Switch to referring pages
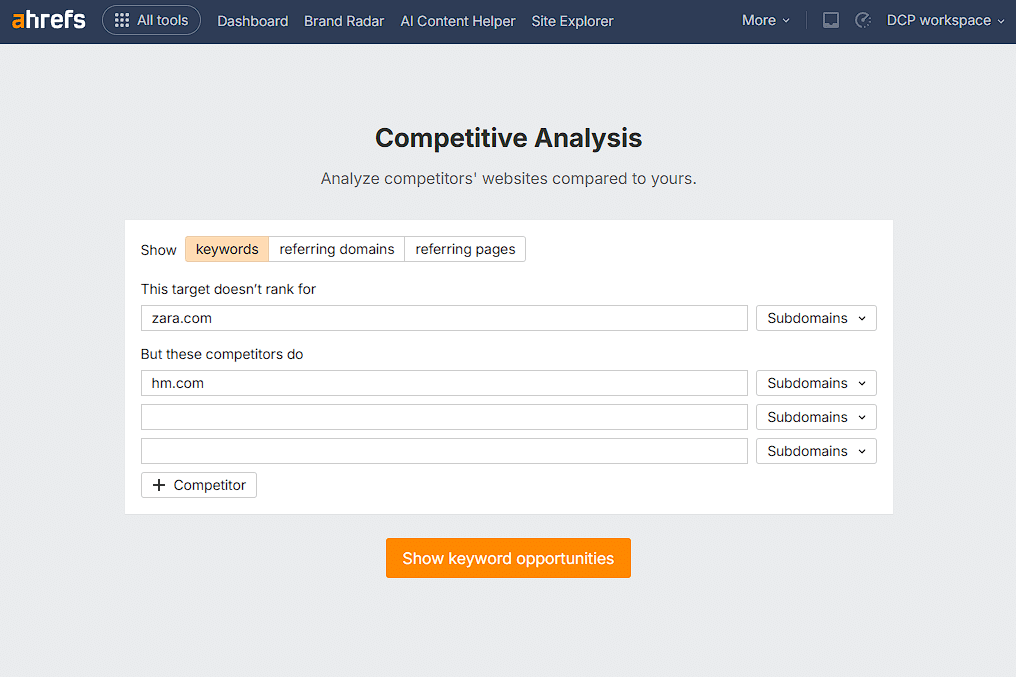The height and width of the screenshot is (677, 1016). (465, 249)
